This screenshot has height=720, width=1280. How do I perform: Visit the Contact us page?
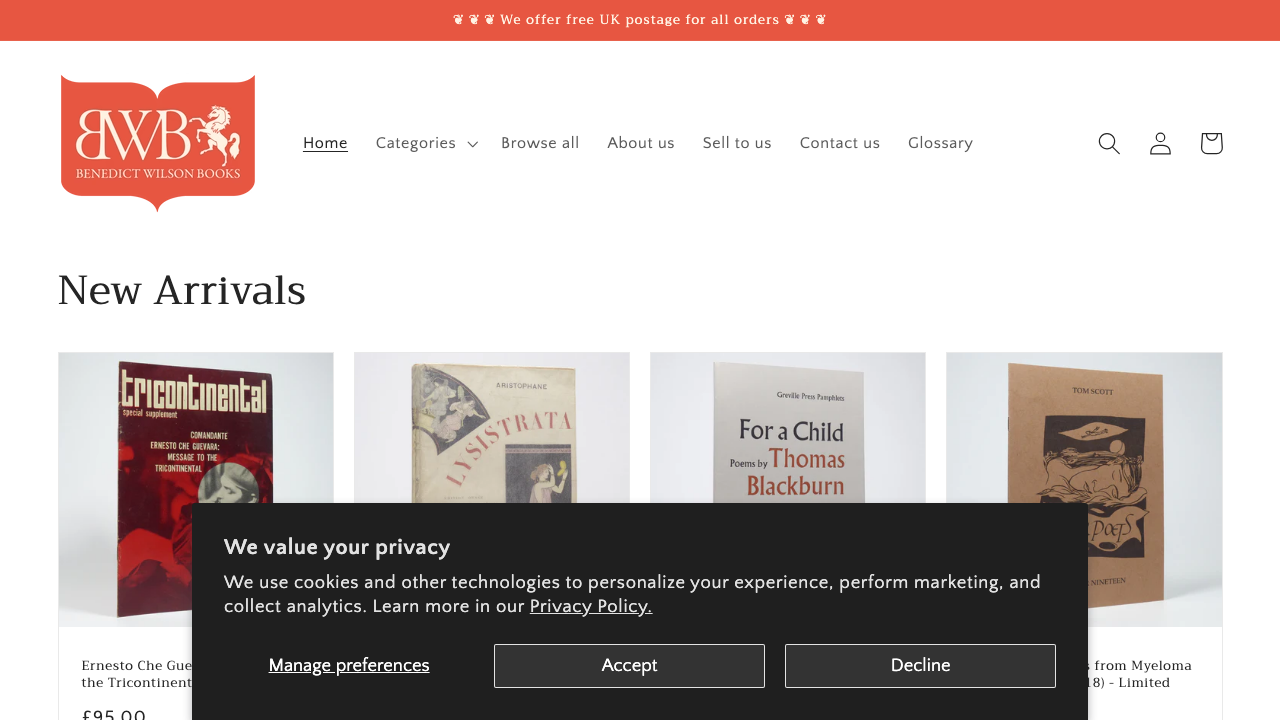tap(840, 143)
